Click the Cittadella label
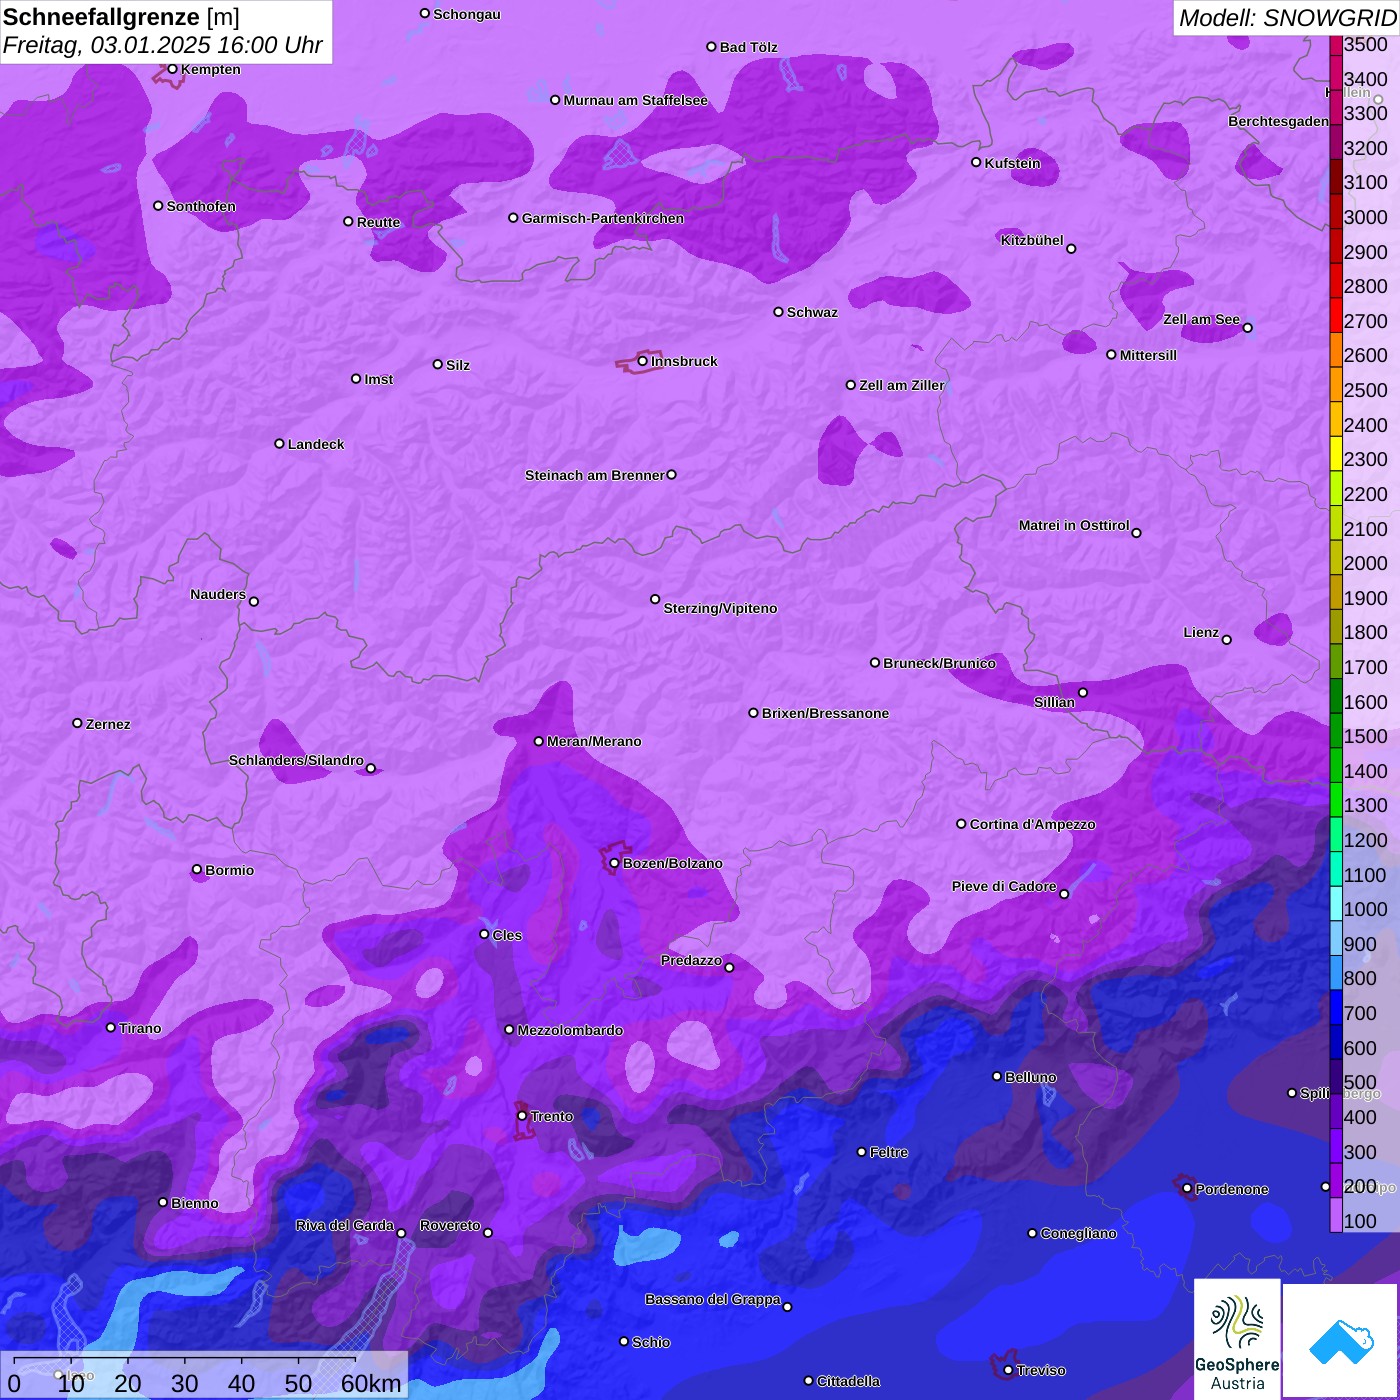 (848, 1381)
